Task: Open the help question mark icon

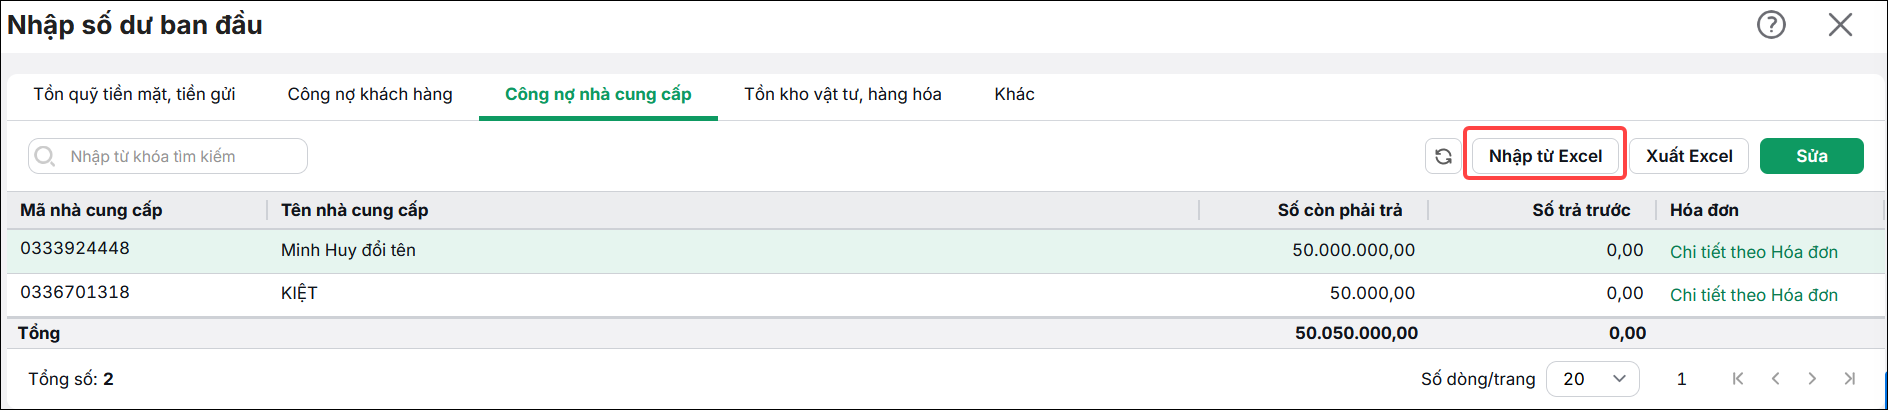Action: point(1771,24)
